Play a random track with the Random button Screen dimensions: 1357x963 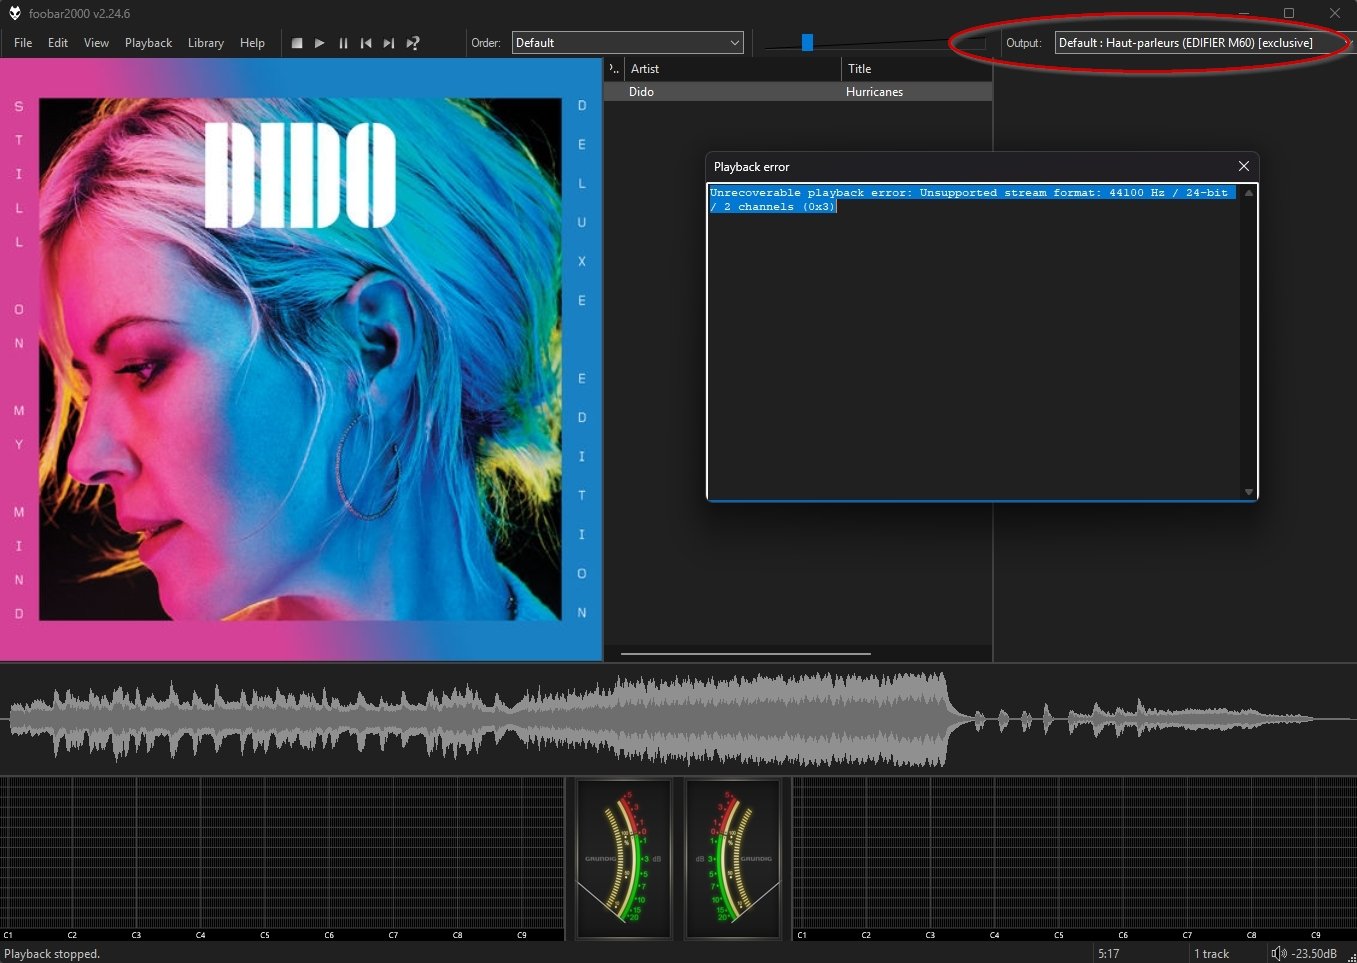click(x=412, y=43)
